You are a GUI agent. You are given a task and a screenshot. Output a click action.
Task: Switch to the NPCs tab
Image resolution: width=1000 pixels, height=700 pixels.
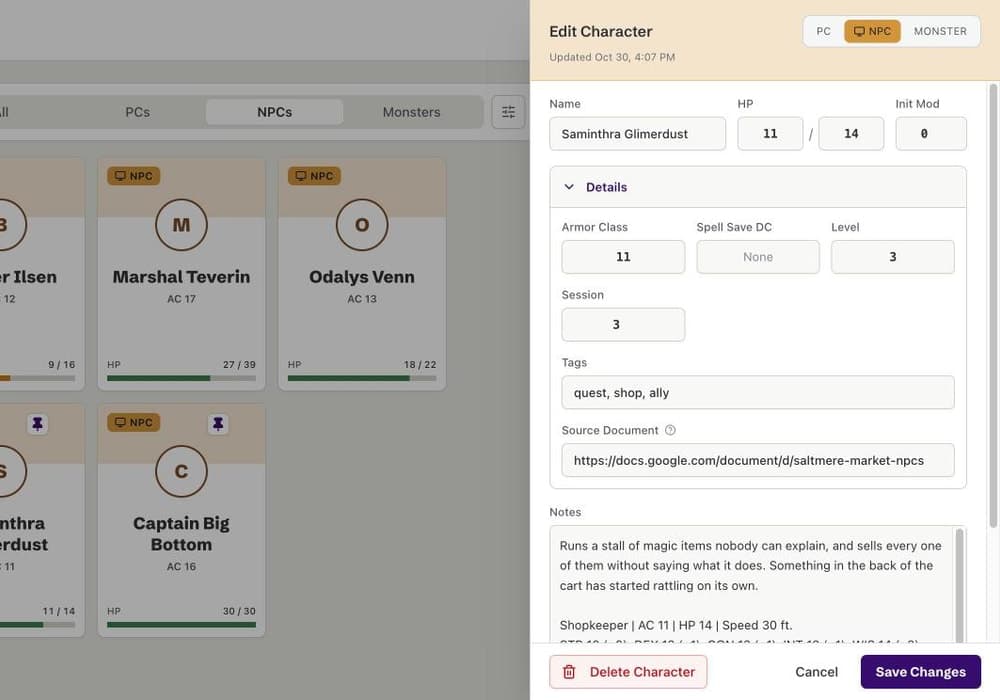tap(275, 112)
